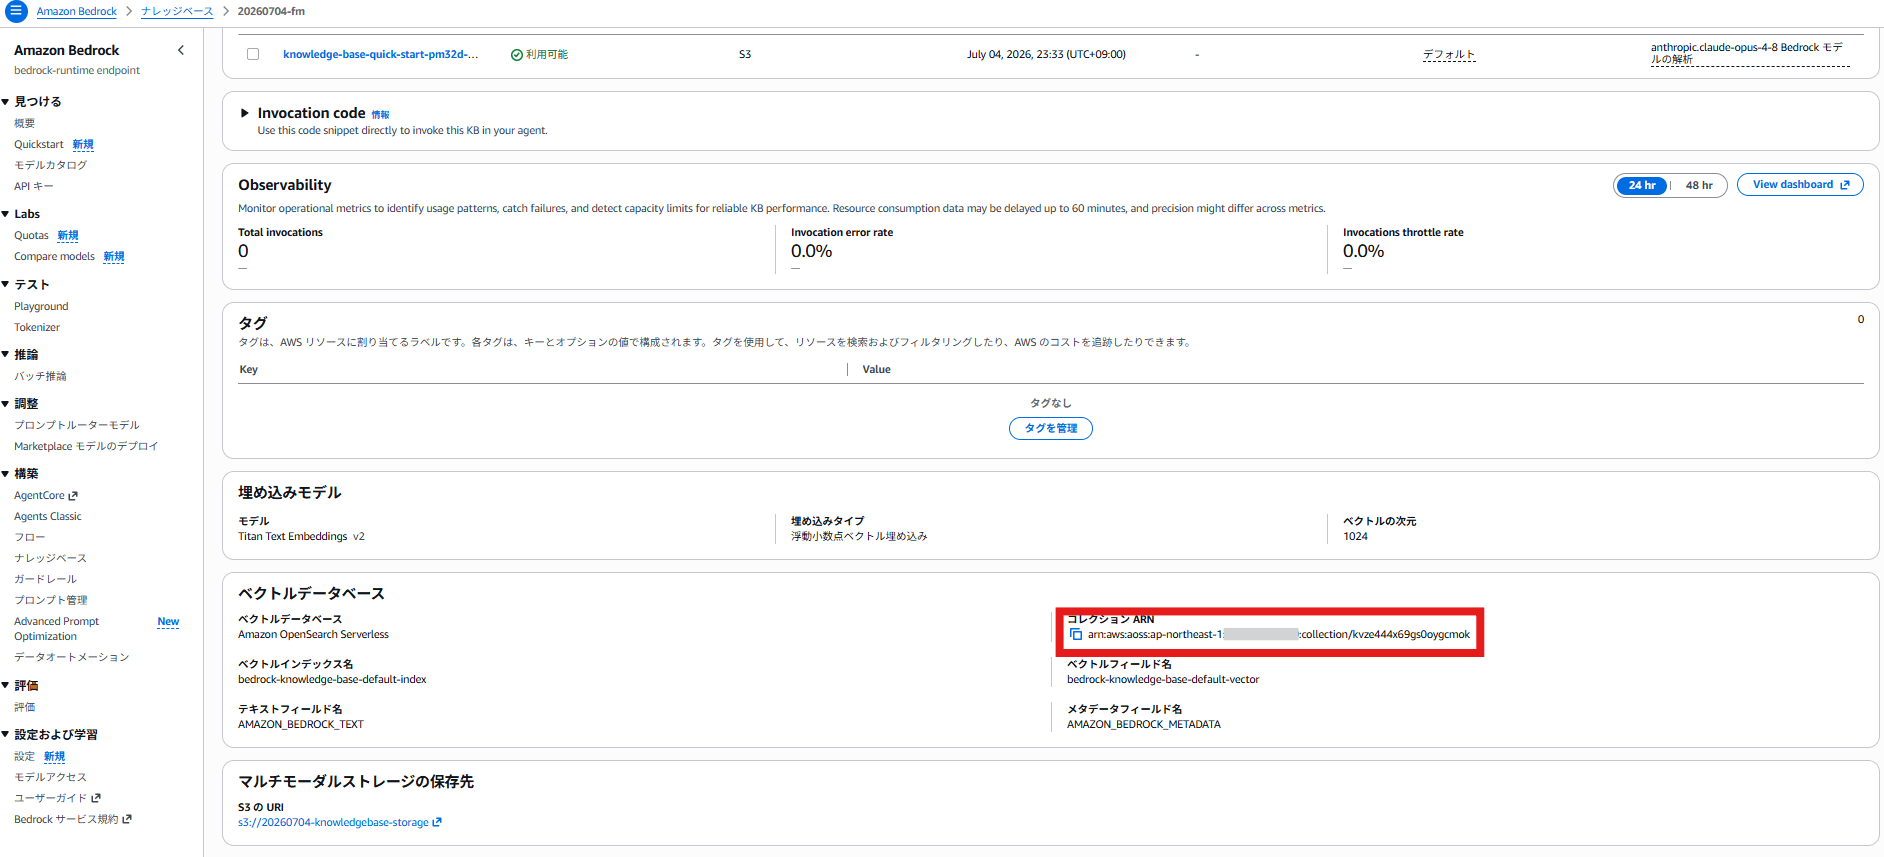Click the 利用可能 status text
The width and height of the screenshot is (1884, 857).
pos(546,55)
